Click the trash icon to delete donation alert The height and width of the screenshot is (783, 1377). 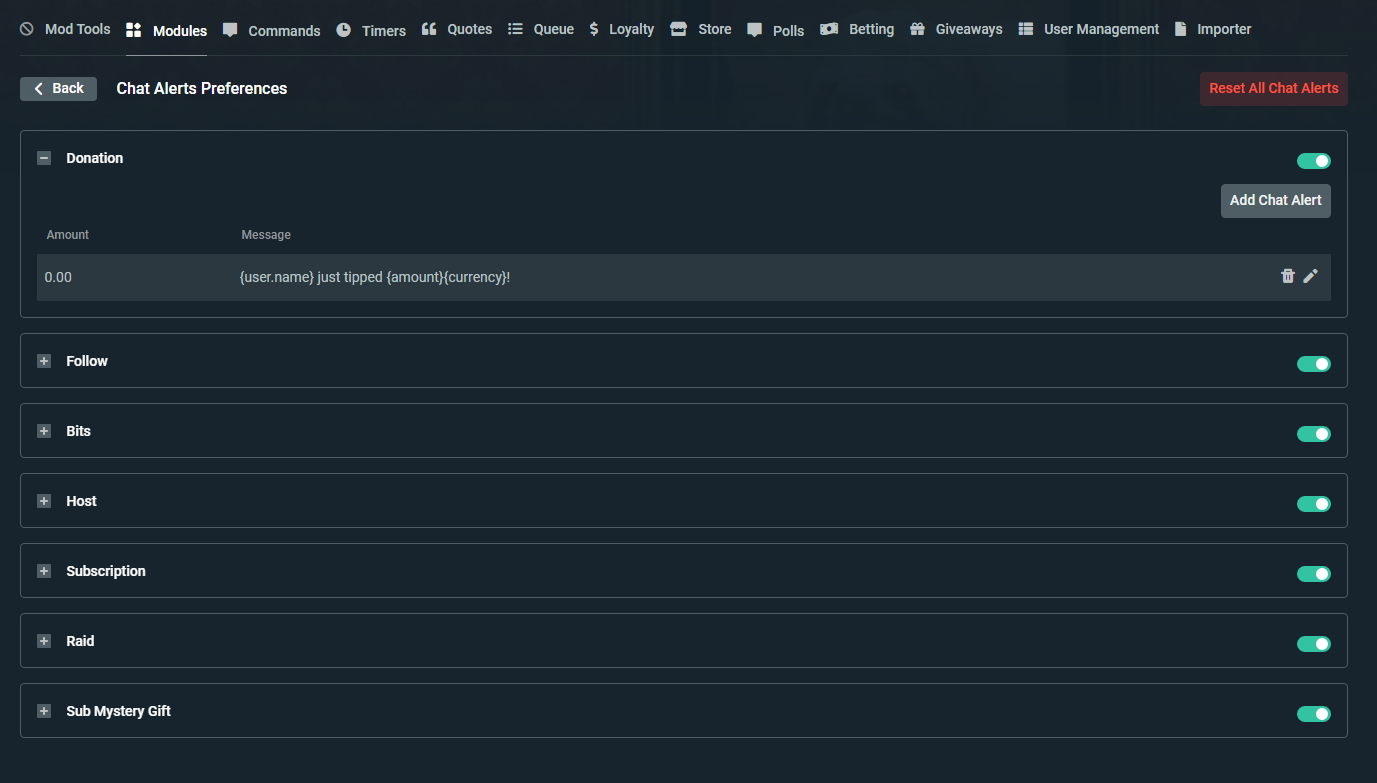(x=1287, y=276)
